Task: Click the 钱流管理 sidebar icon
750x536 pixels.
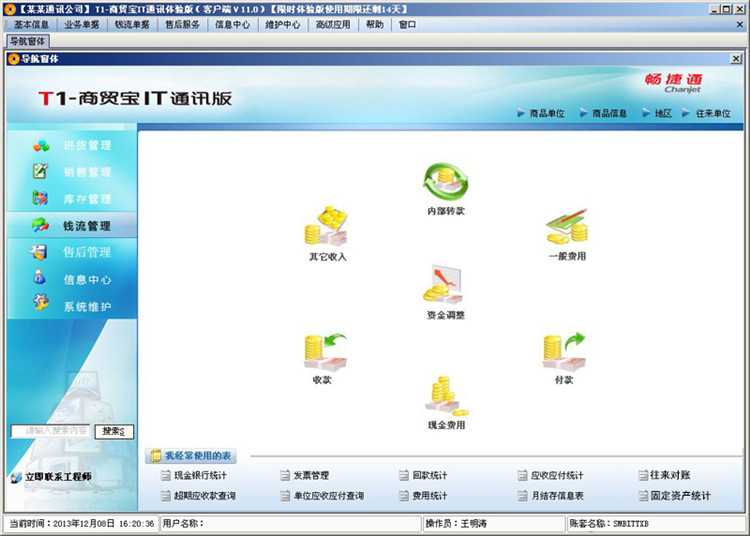Action: (x=40, y=225)
